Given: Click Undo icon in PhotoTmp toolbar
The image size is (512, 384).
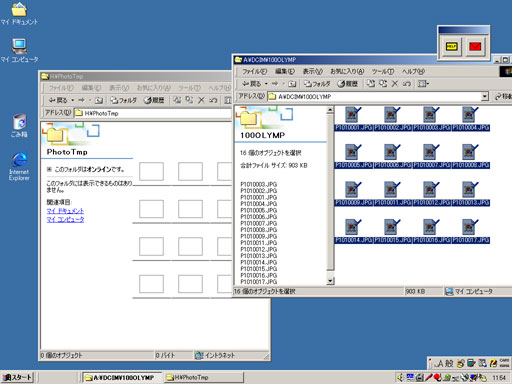Looking at the screenshot, I should point(213,100).
